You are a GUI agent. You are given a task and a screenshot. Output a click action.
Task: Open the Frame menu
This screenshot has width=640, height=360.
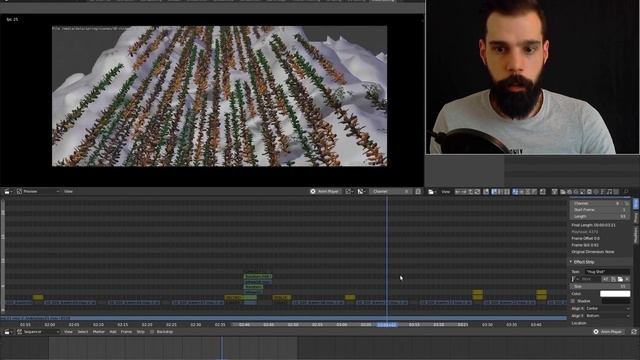point(126,332)
